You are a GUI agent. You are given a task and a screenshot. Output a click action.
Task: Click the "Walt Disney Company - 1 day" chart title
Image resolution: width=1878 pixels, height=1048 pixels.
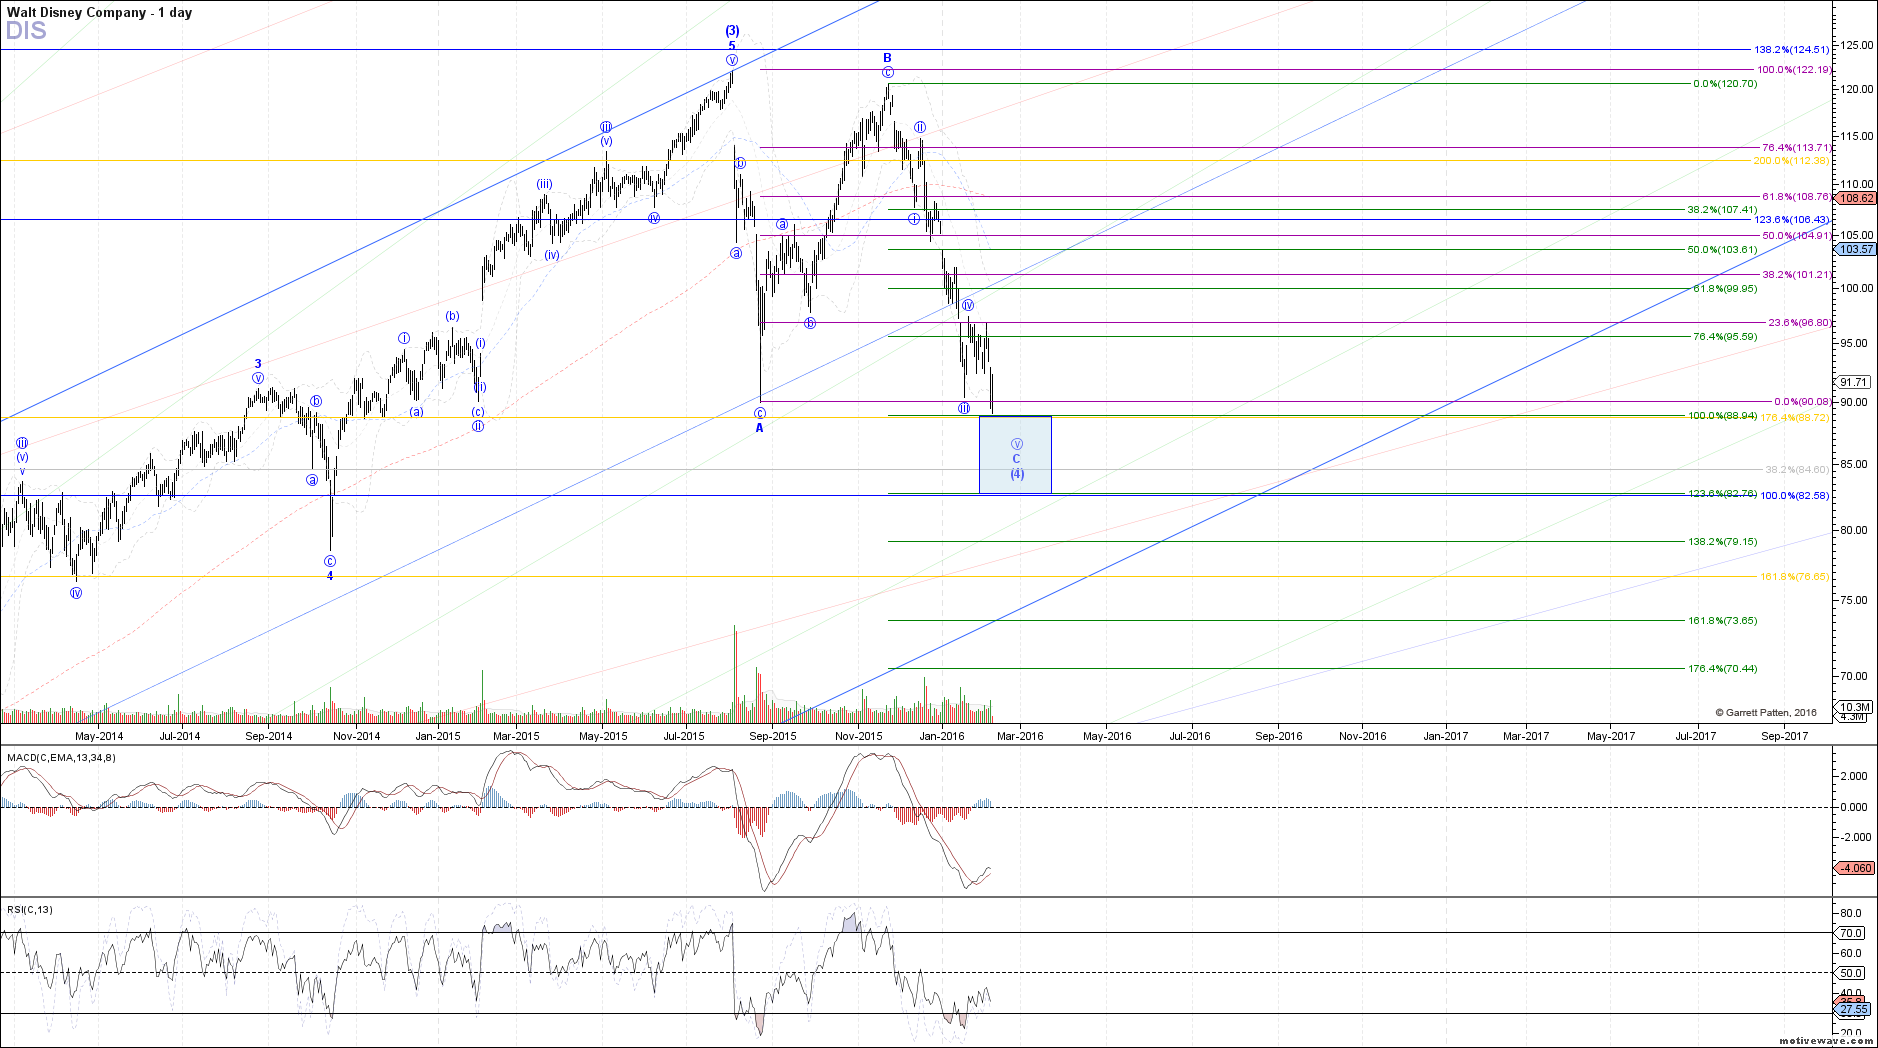(x=99, y=12)
